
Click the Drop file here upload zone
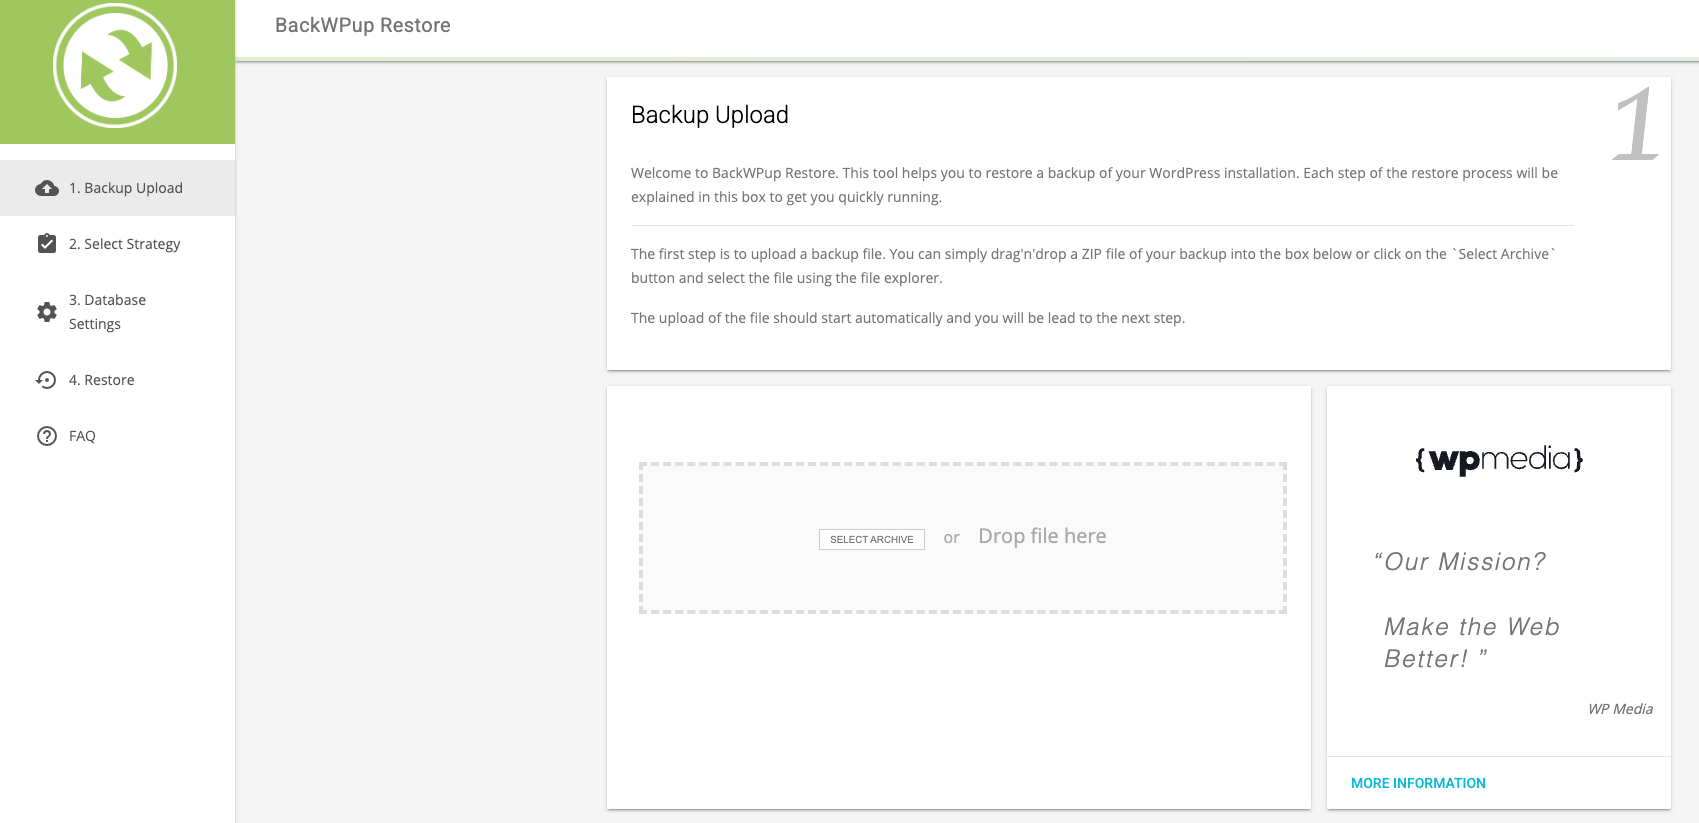coord(962,538)
